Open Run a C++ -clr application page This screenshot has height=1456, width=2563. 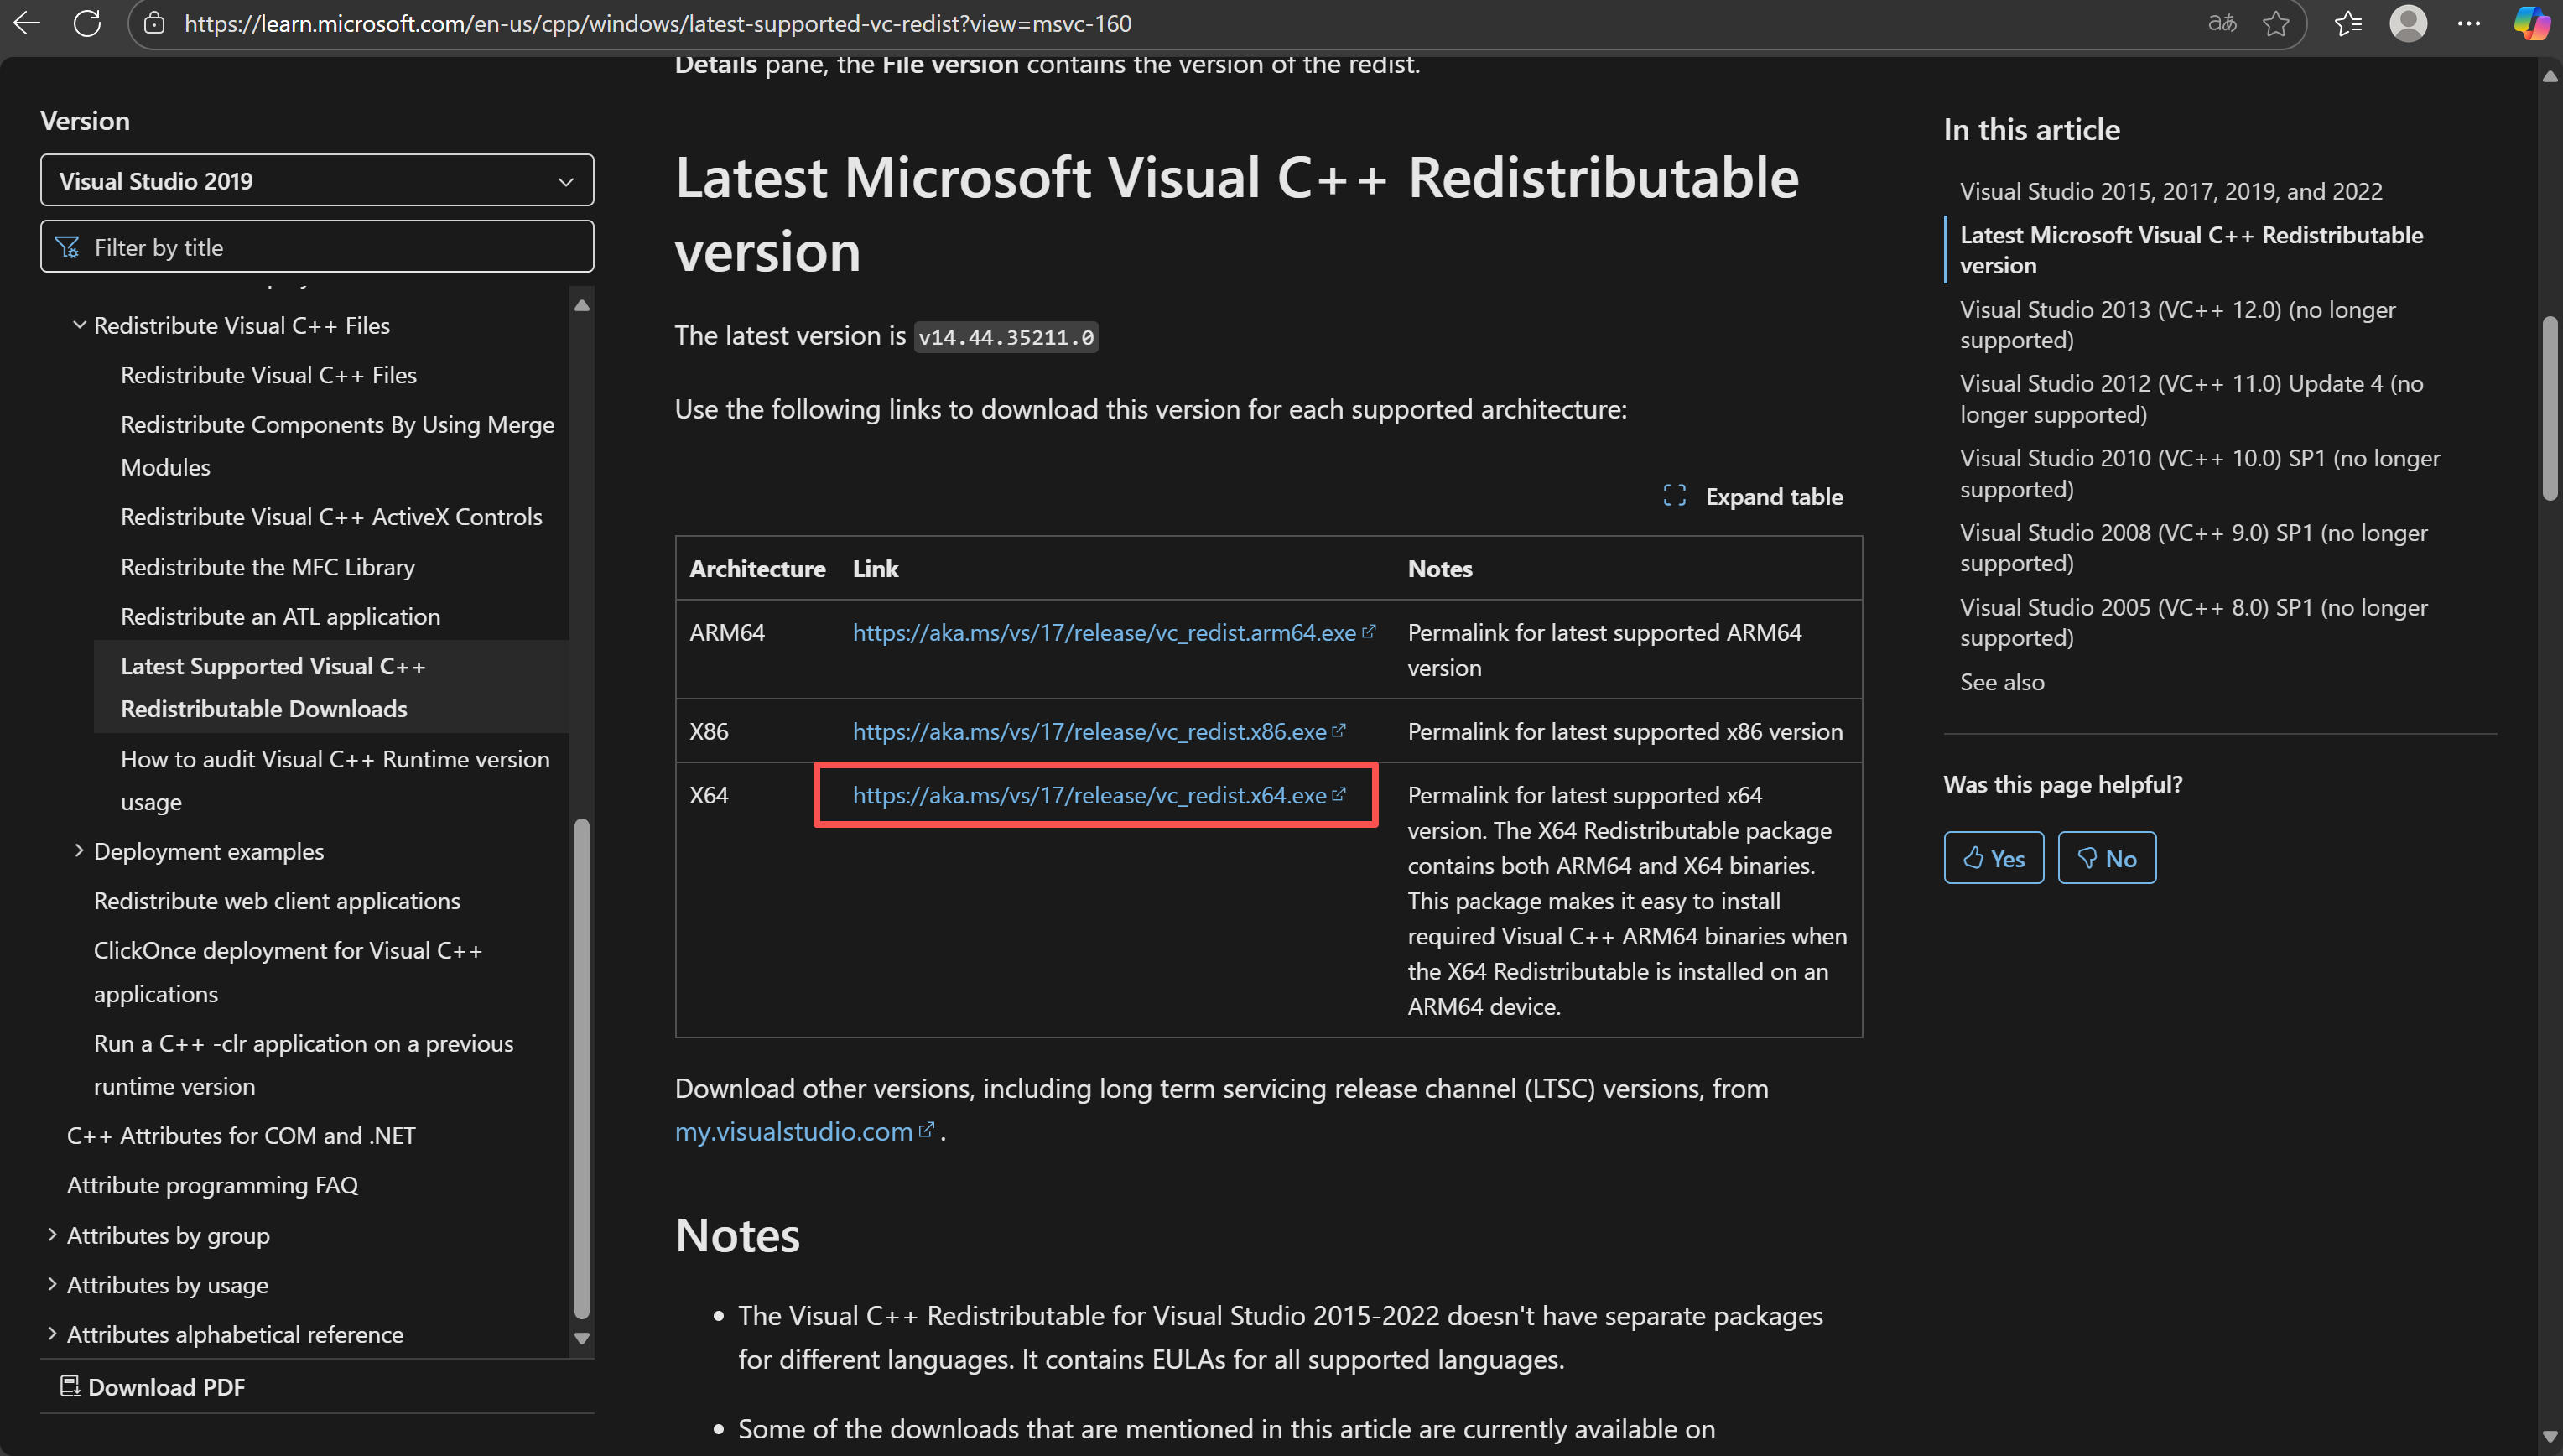tap(303, 1065)
